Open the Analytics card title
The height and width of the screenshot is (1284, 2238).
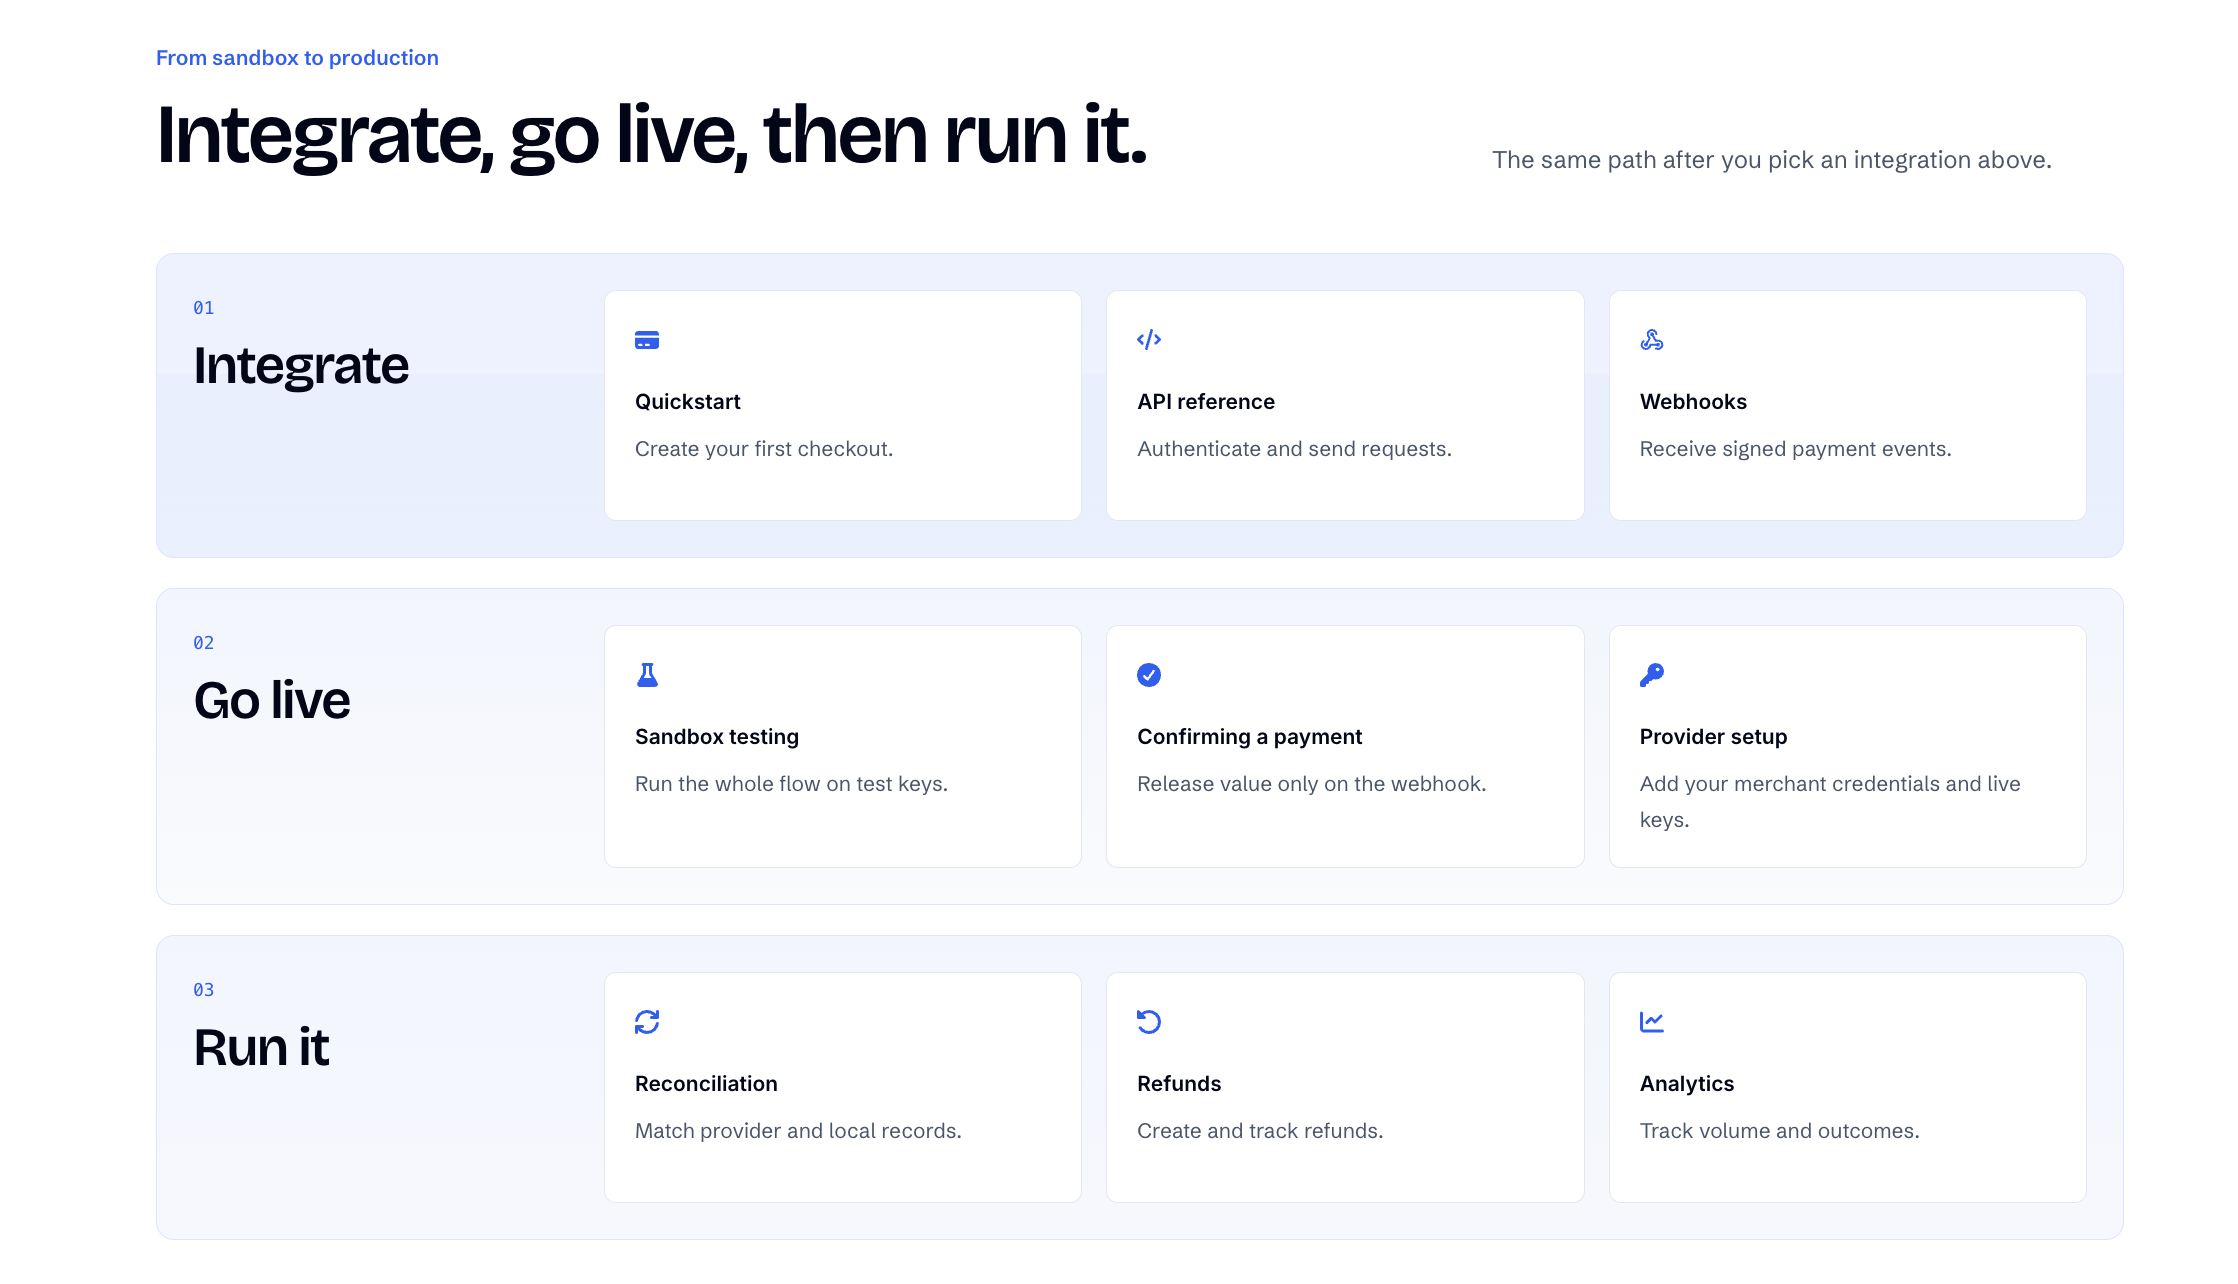(1687, 1084)
